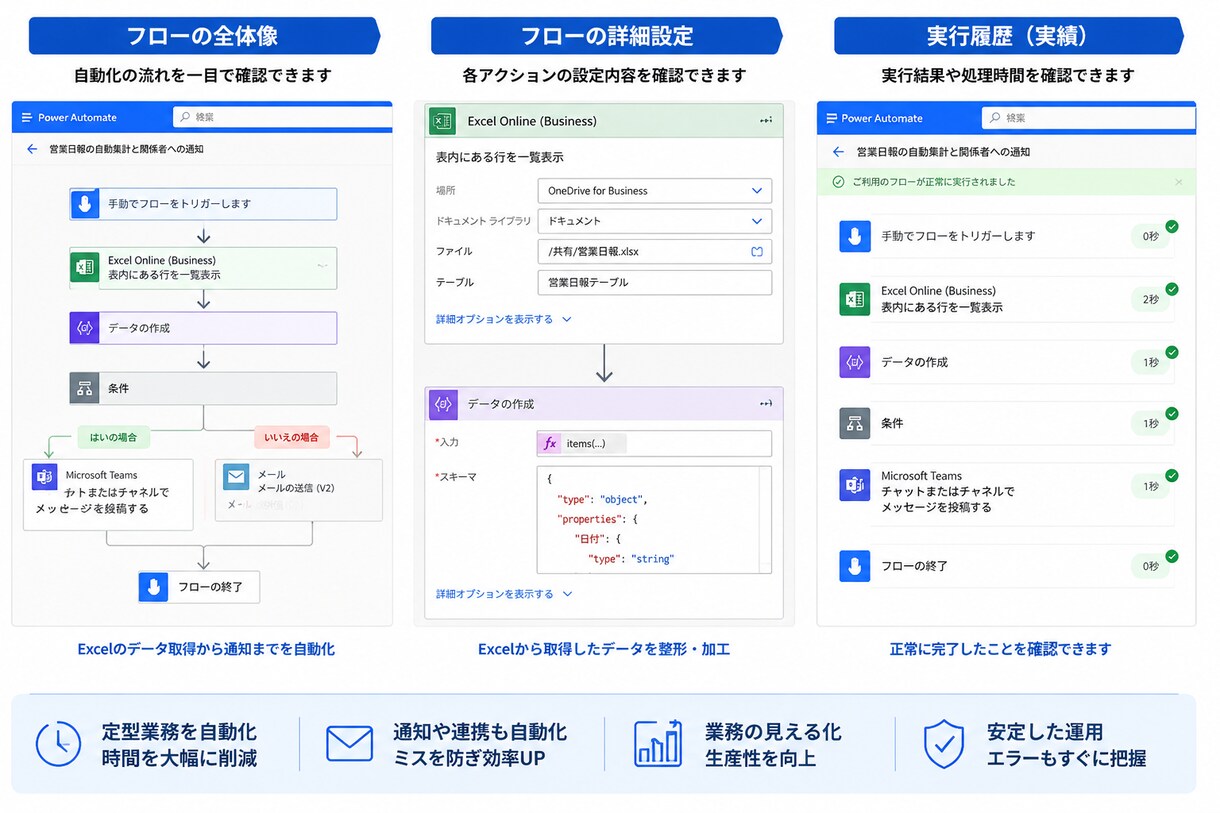Expand 詳細オプションを表示する under Excel card
Image resolution: width=1220 pixels, height=813 pixels.
click(503, 319)
